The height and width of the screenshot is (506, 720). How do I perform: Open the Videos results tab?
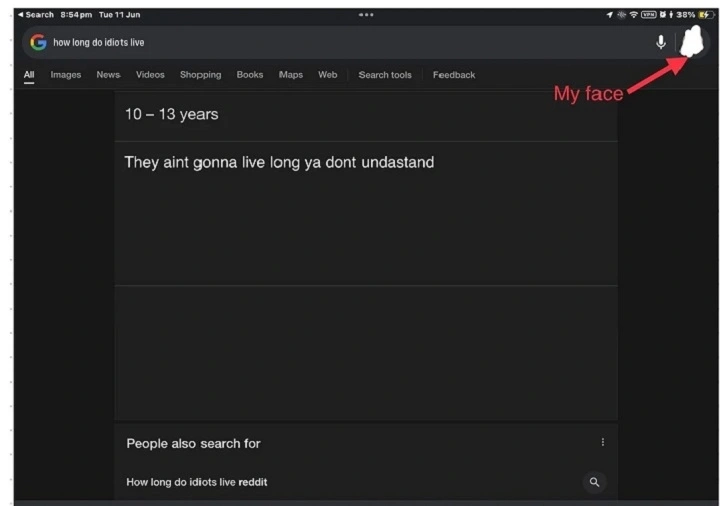(150, 75)
